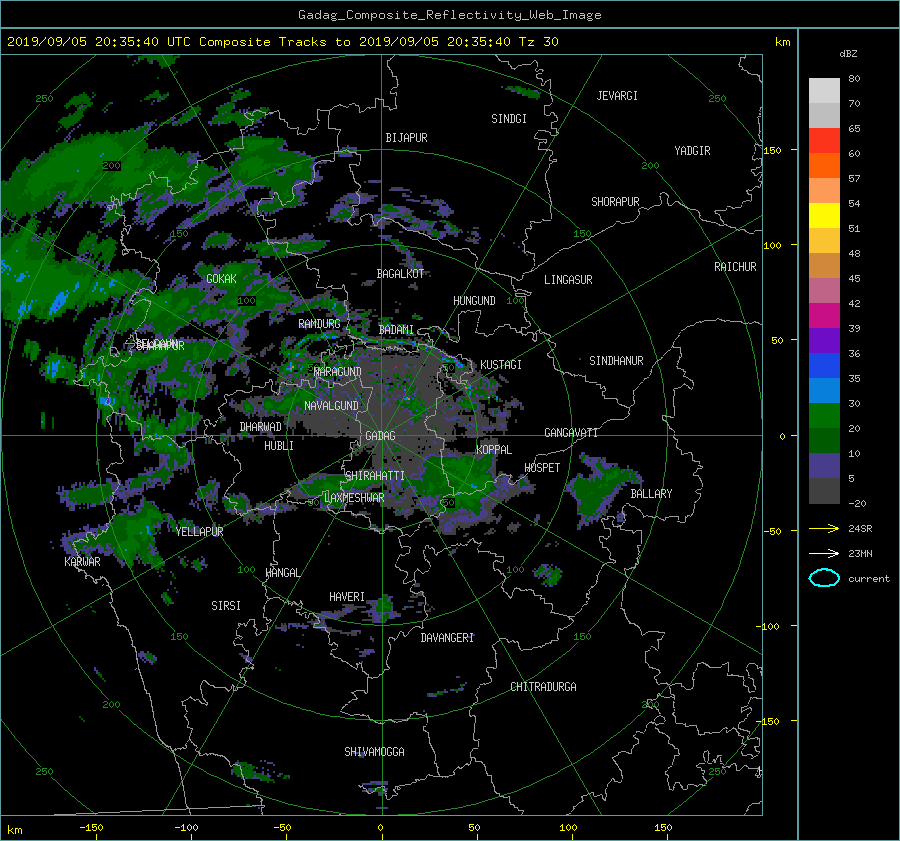The height and width of the screenshot is (841, 900).
Task: Click the blue 35-36 dBZ color swatch
Action: click(824, 366)
